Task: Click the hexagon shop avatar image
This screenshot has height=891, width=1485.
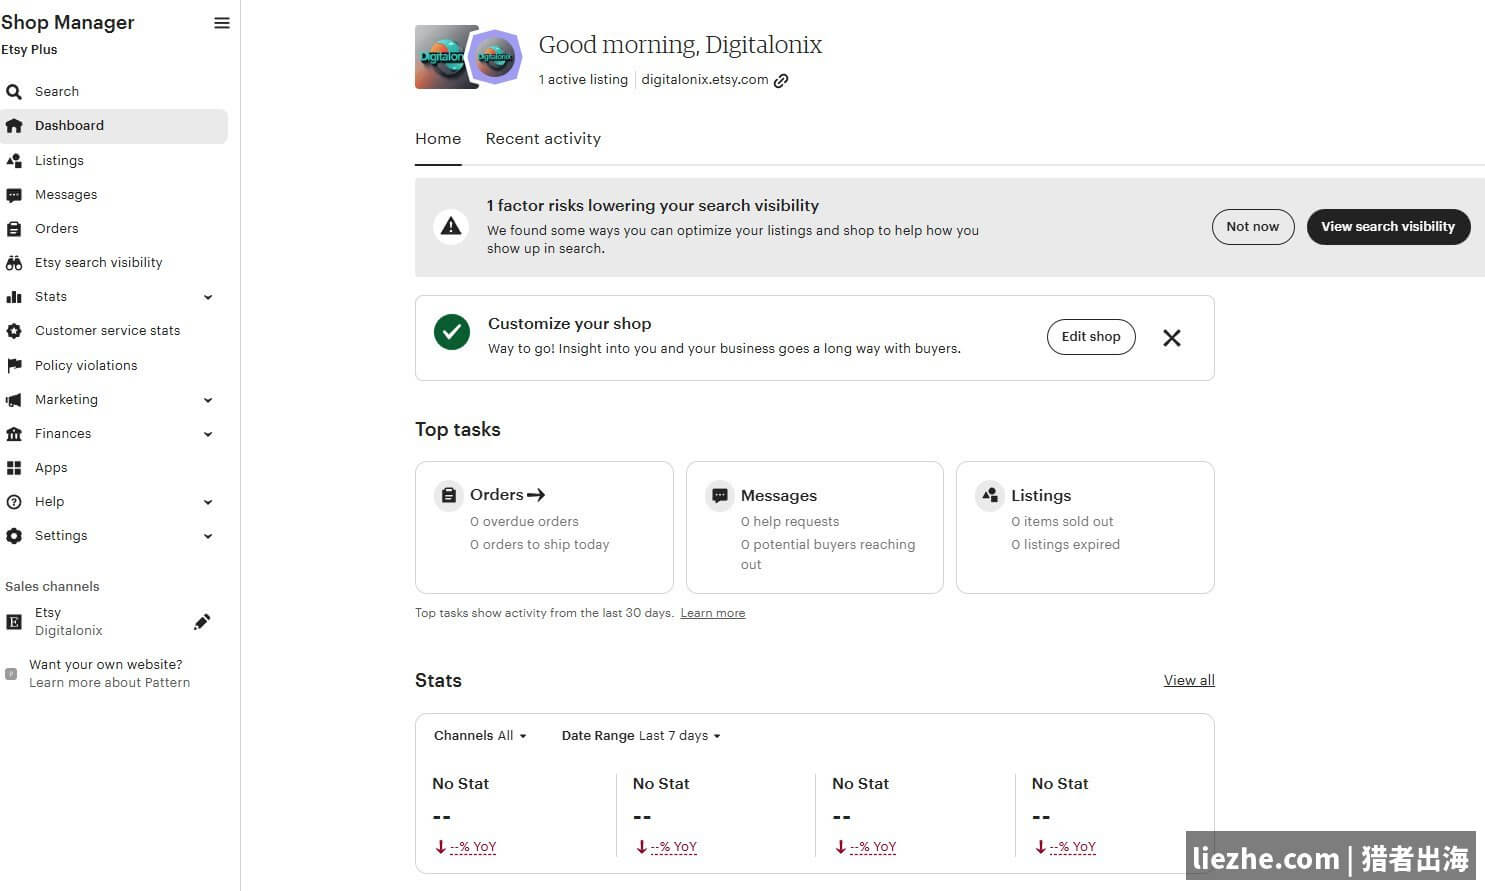Action: pos(495,57)
